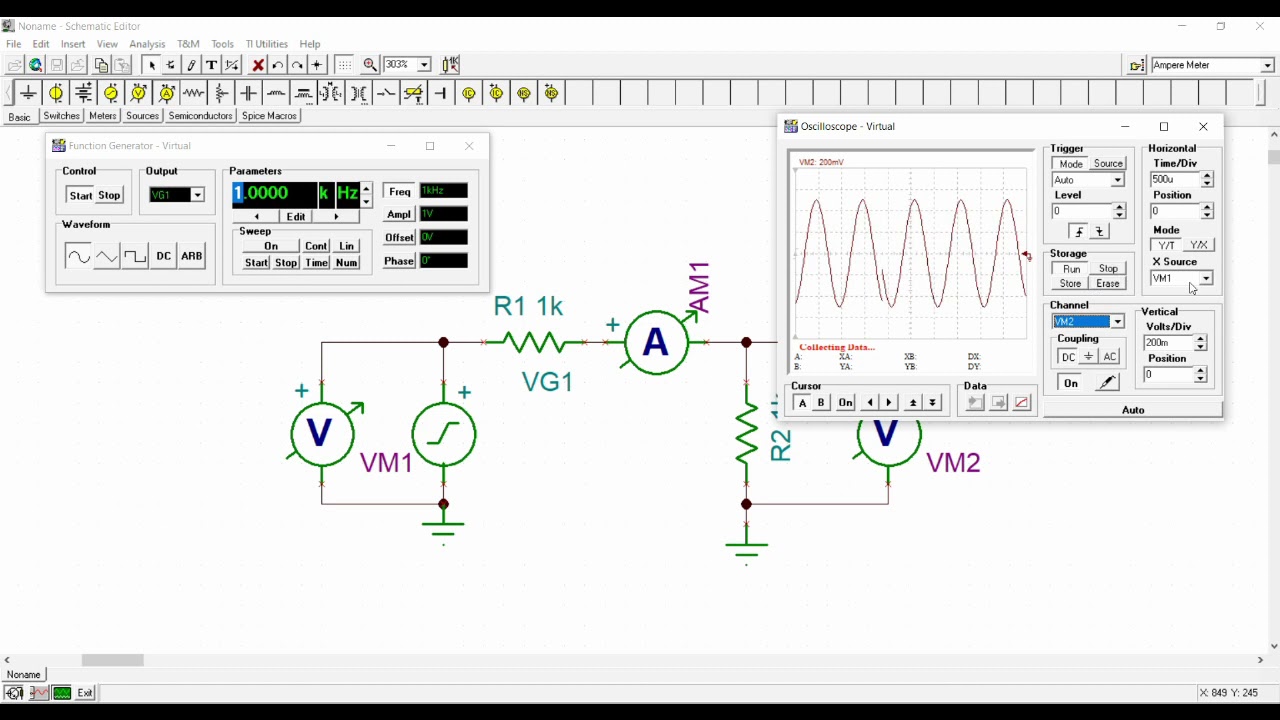Image resolution: width=1280 pixels, height=720 pixels.
Task: Click the Ampl parameter button
Action: [x=399, y=214]
